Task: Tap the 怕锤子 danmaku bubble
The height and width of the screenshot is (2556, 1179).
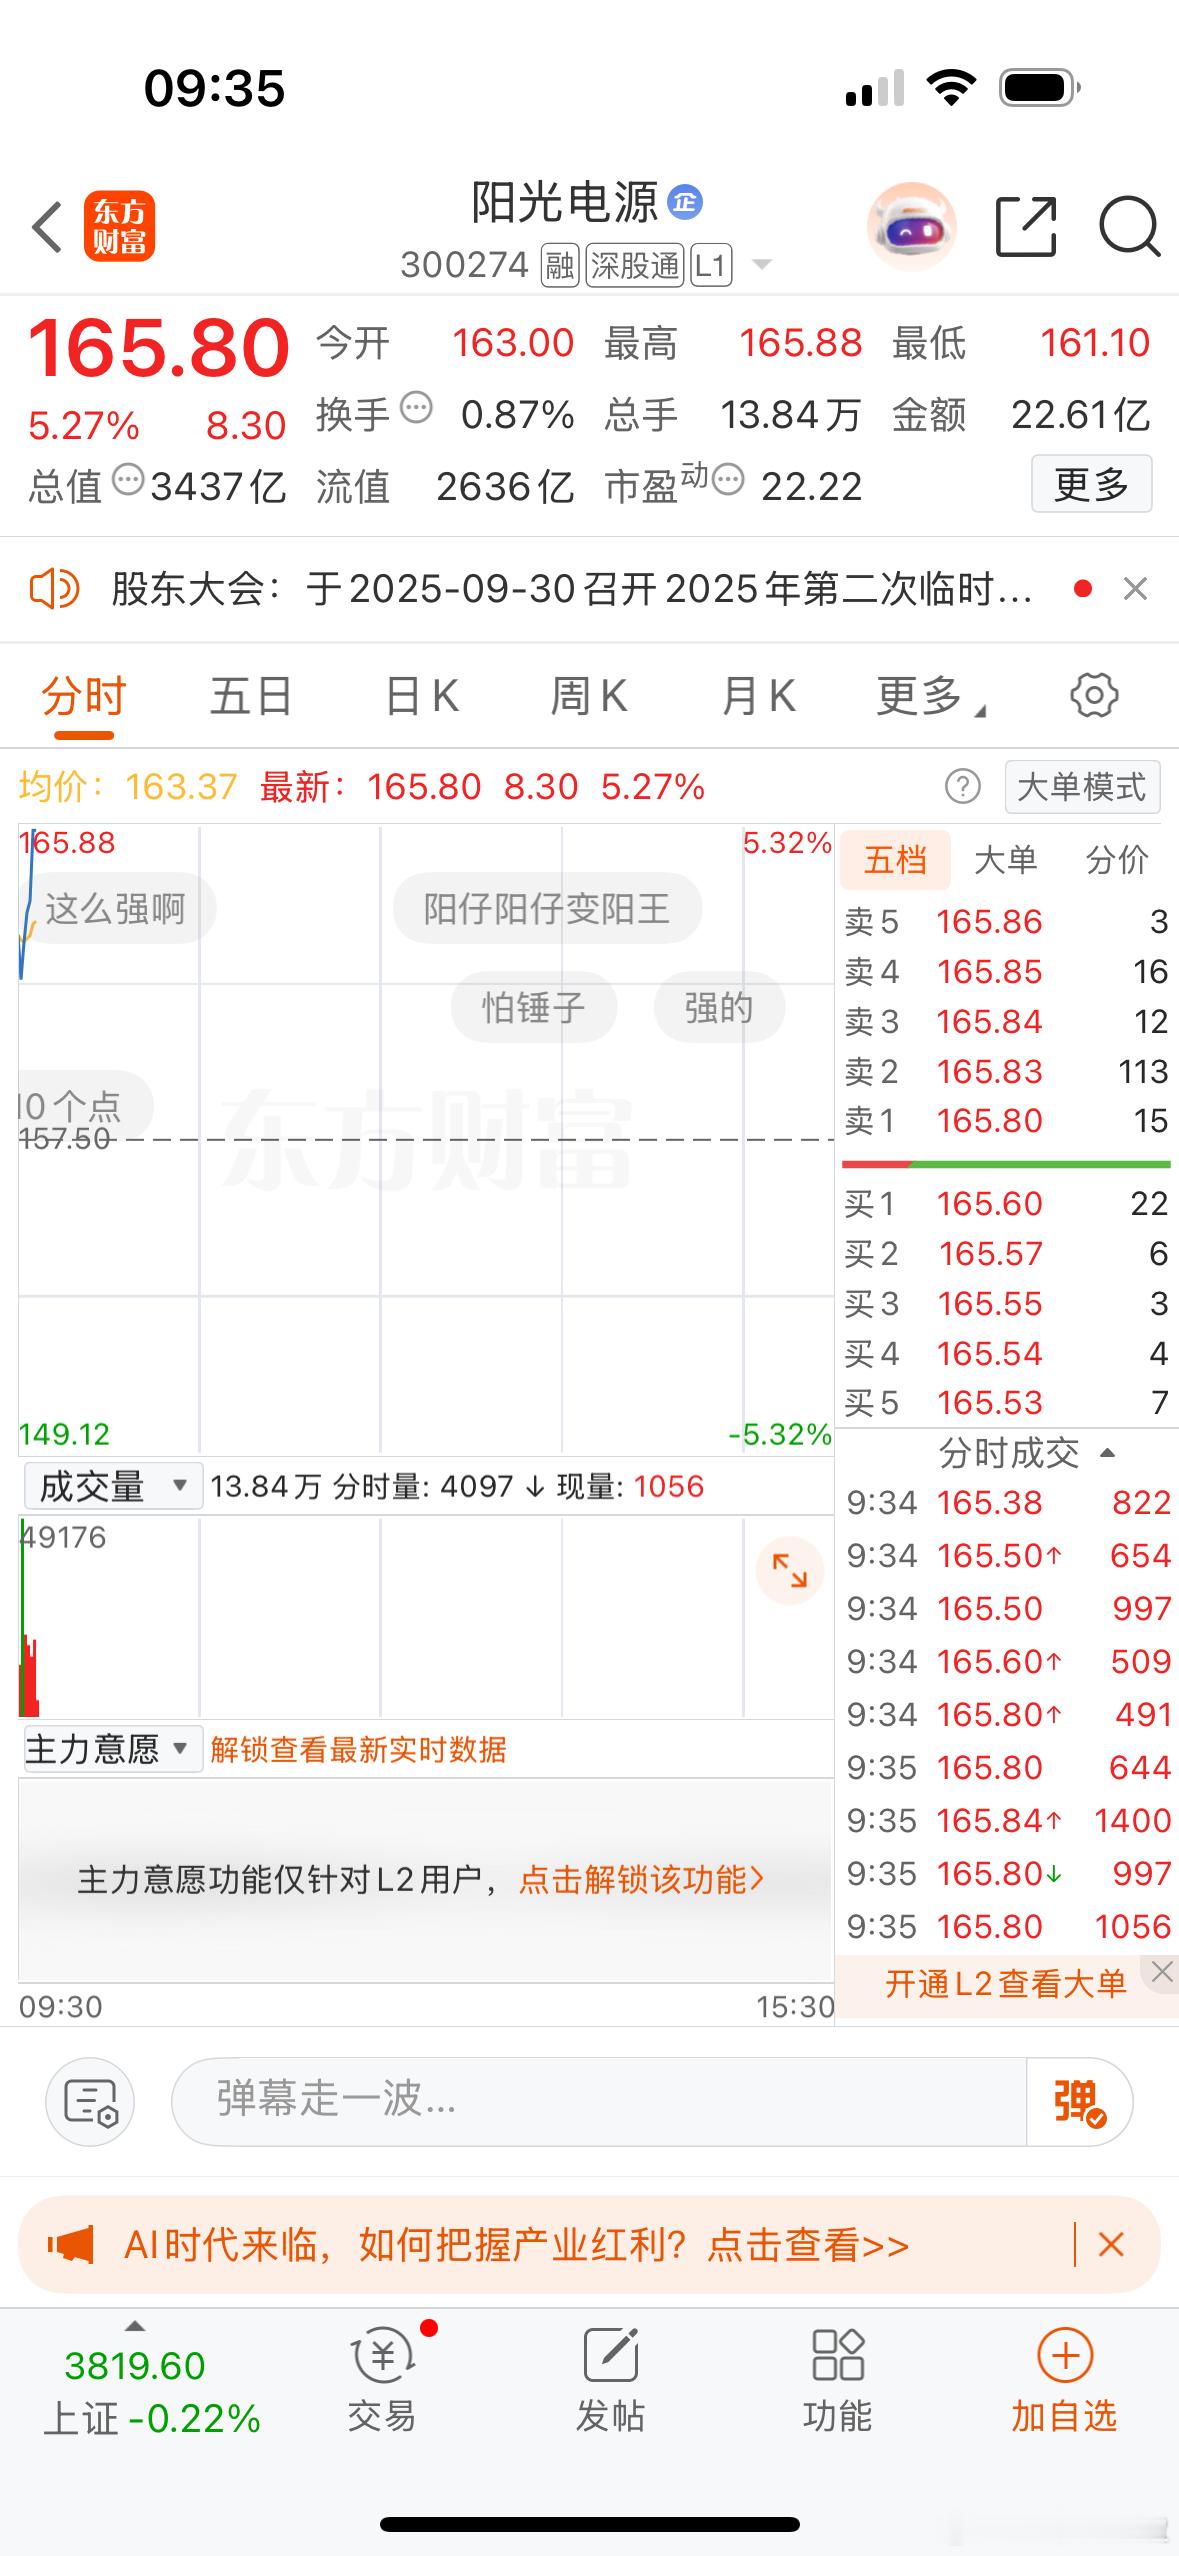Action: tap(533, 1007)
